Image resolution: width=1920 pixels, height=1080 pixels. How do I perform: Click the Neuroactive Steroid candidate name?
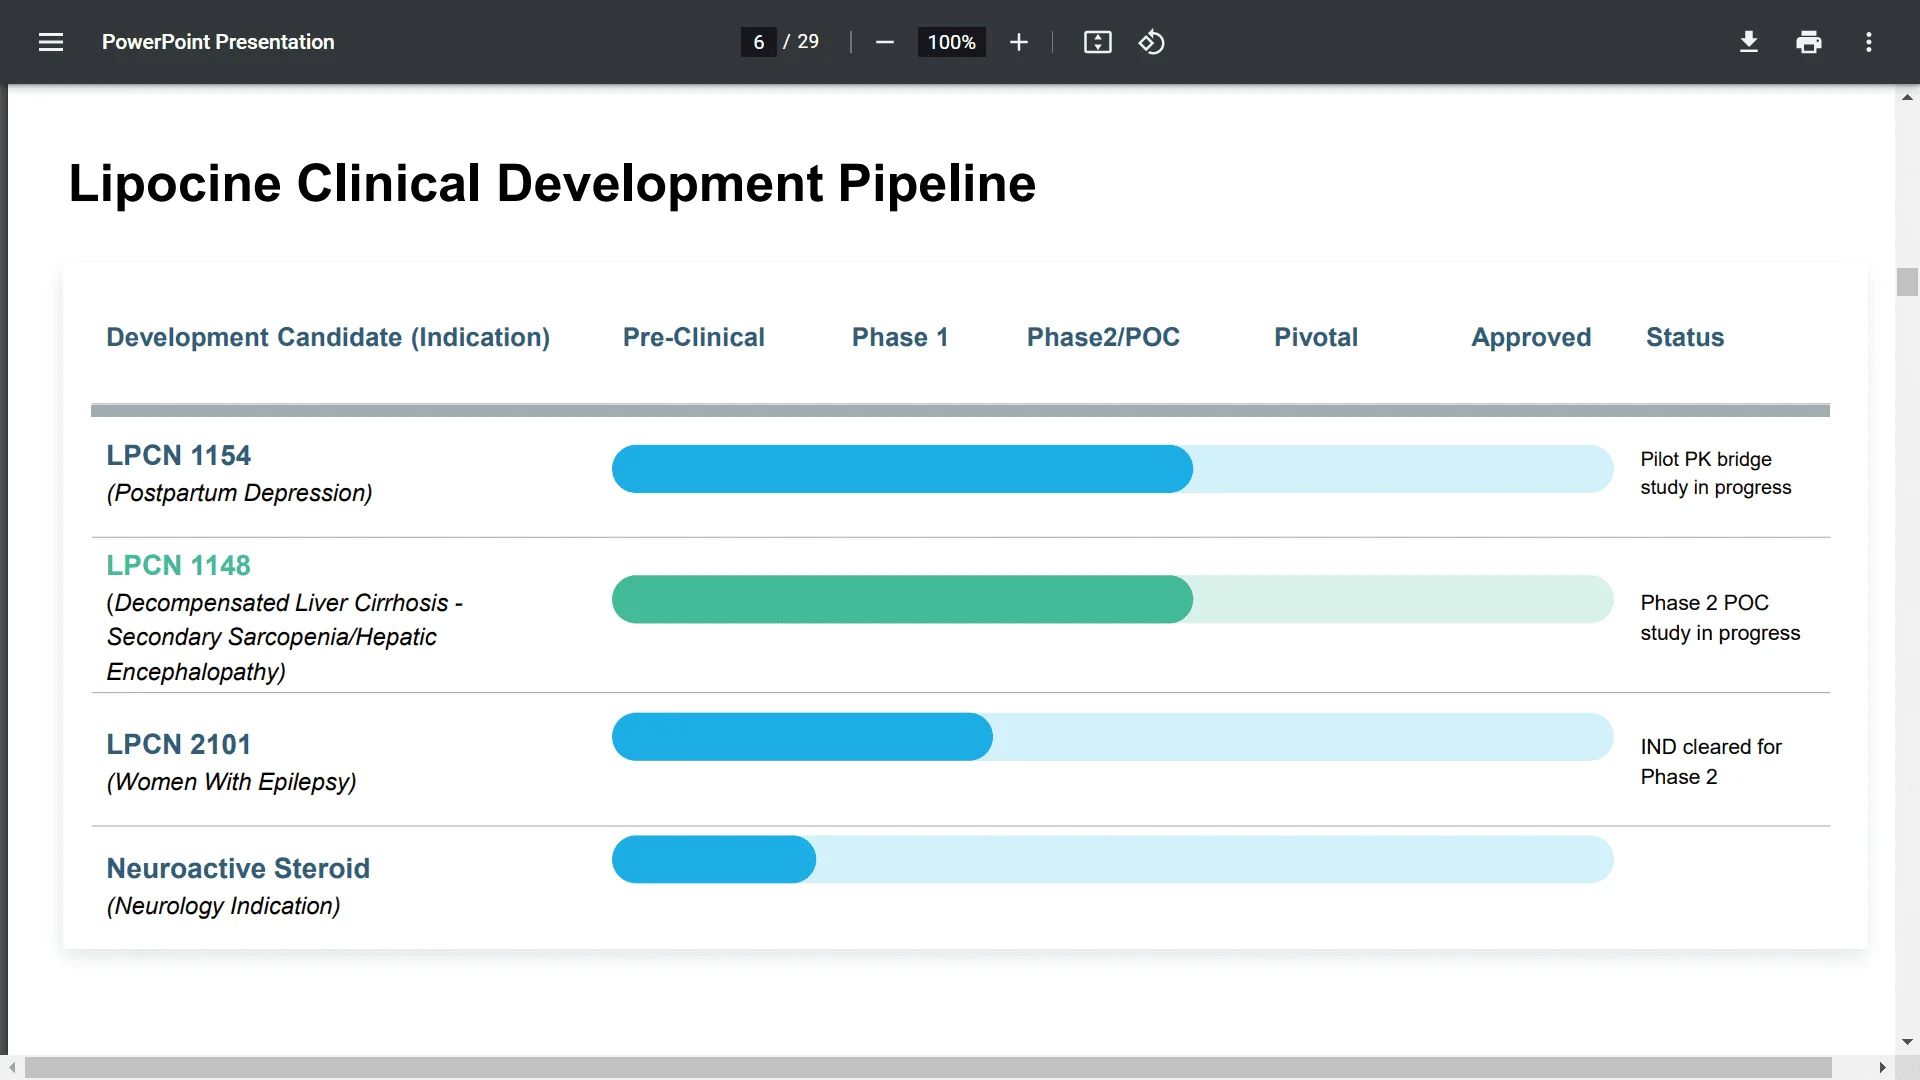[238, 868]
